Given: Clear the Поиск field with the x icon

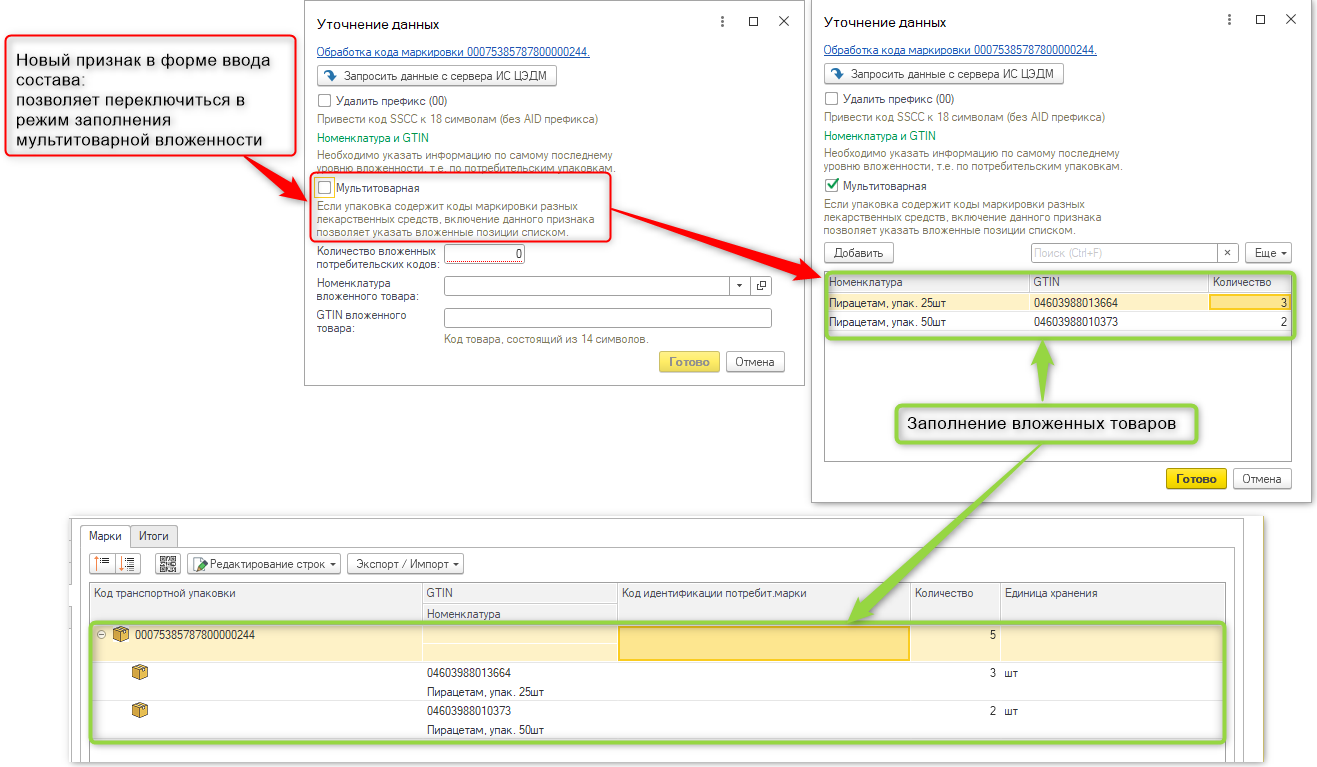Looking at the screenshot, I should (x=1227, y=253).
